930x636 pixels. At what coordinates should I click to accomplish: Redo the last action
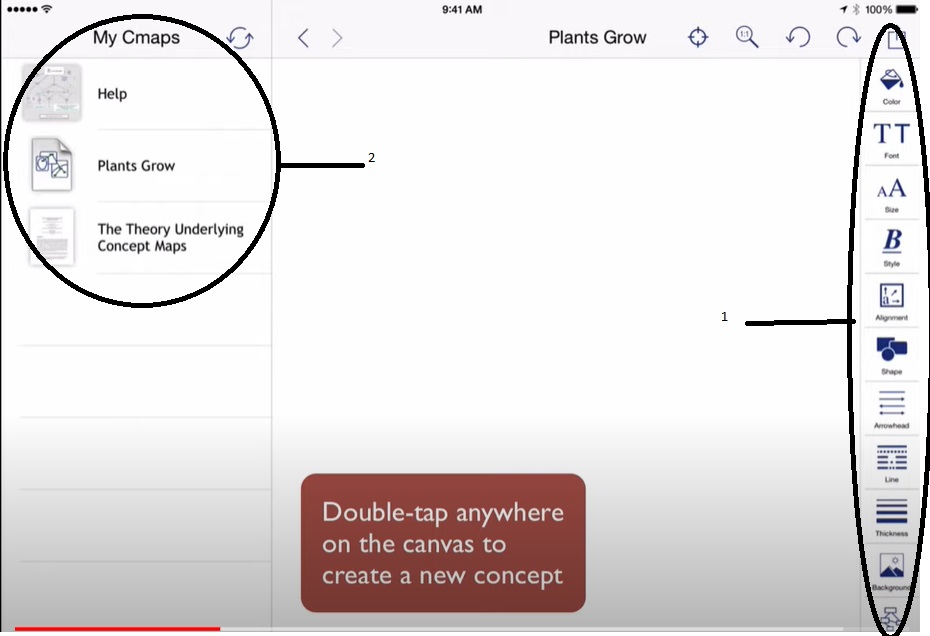point(848,38)
